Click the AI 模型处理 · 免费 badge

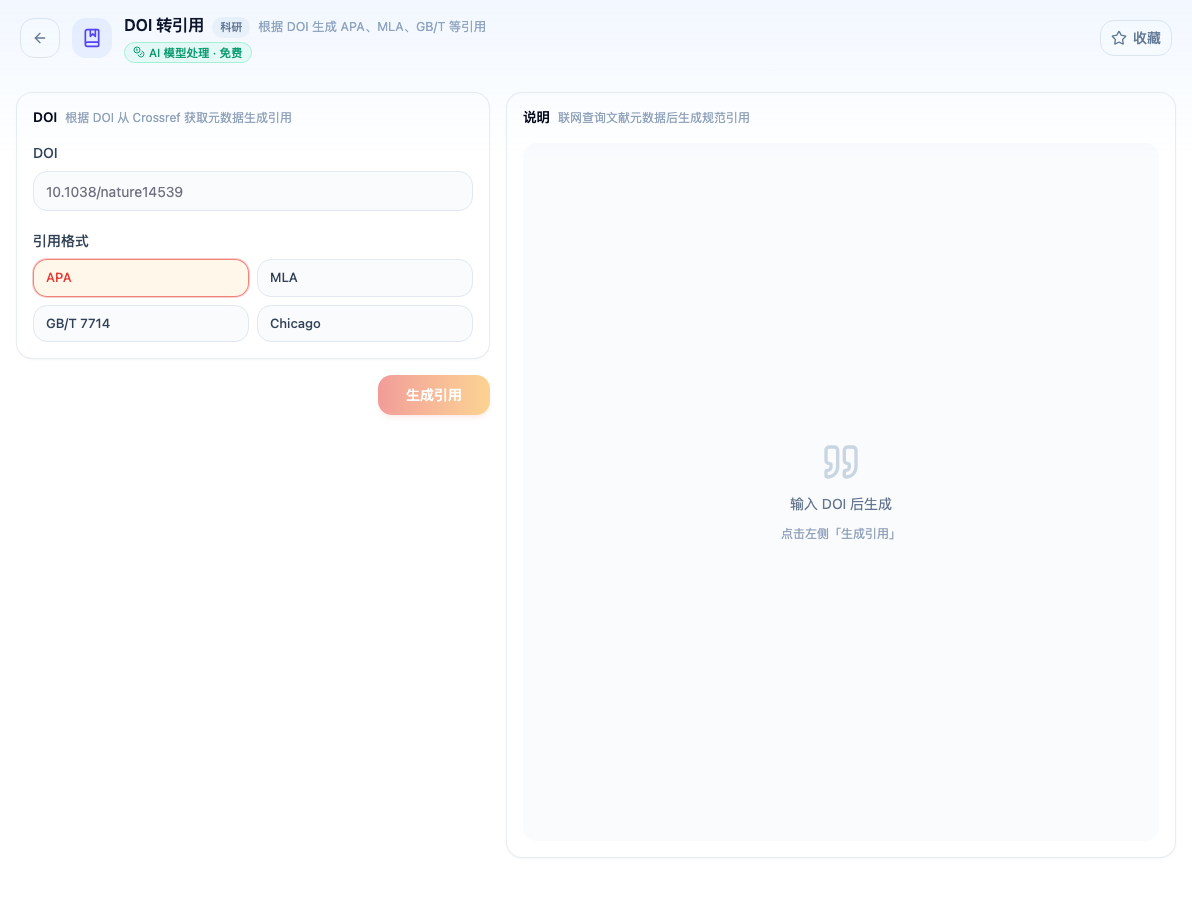(x=188, y=52)
